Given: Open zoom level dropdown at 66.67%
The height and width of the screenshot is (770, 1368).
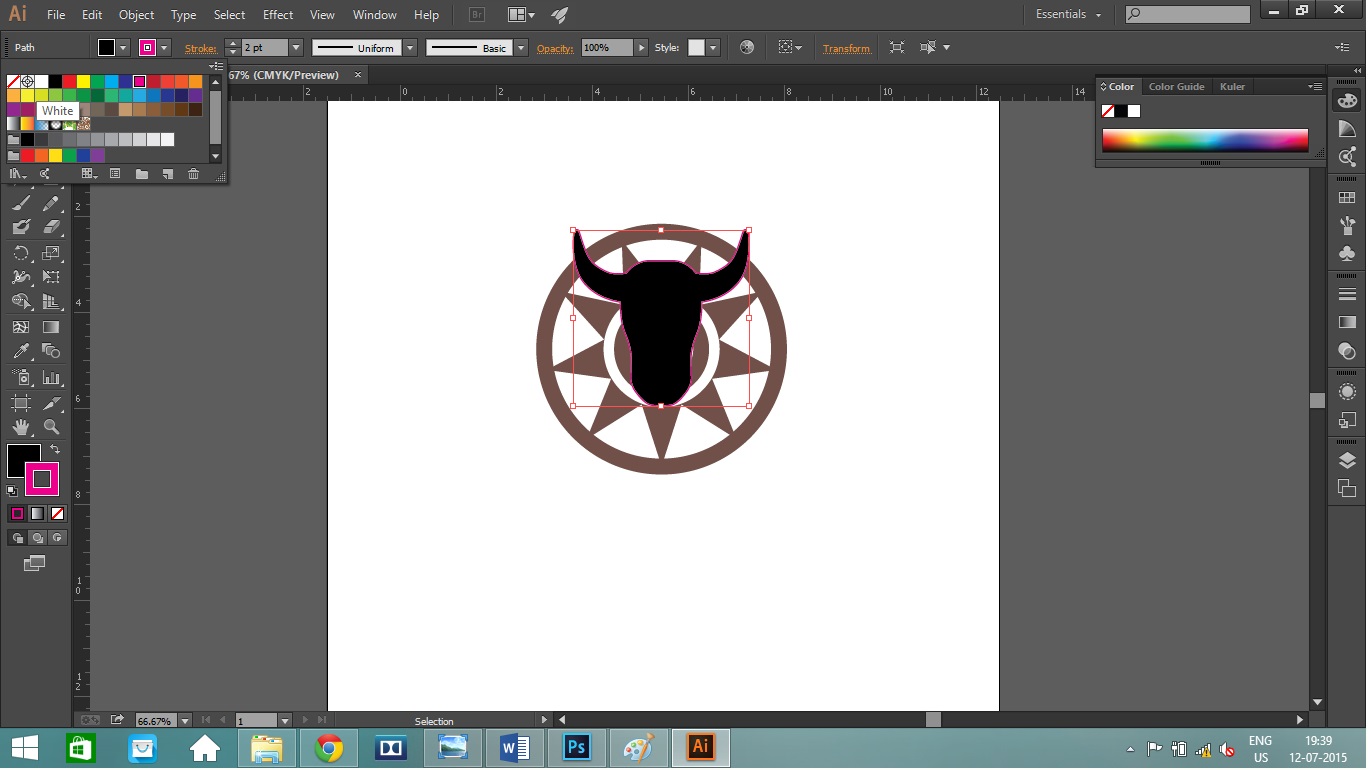Looking at the screenshot, I should pyautogui.click(x=185, y=720).
